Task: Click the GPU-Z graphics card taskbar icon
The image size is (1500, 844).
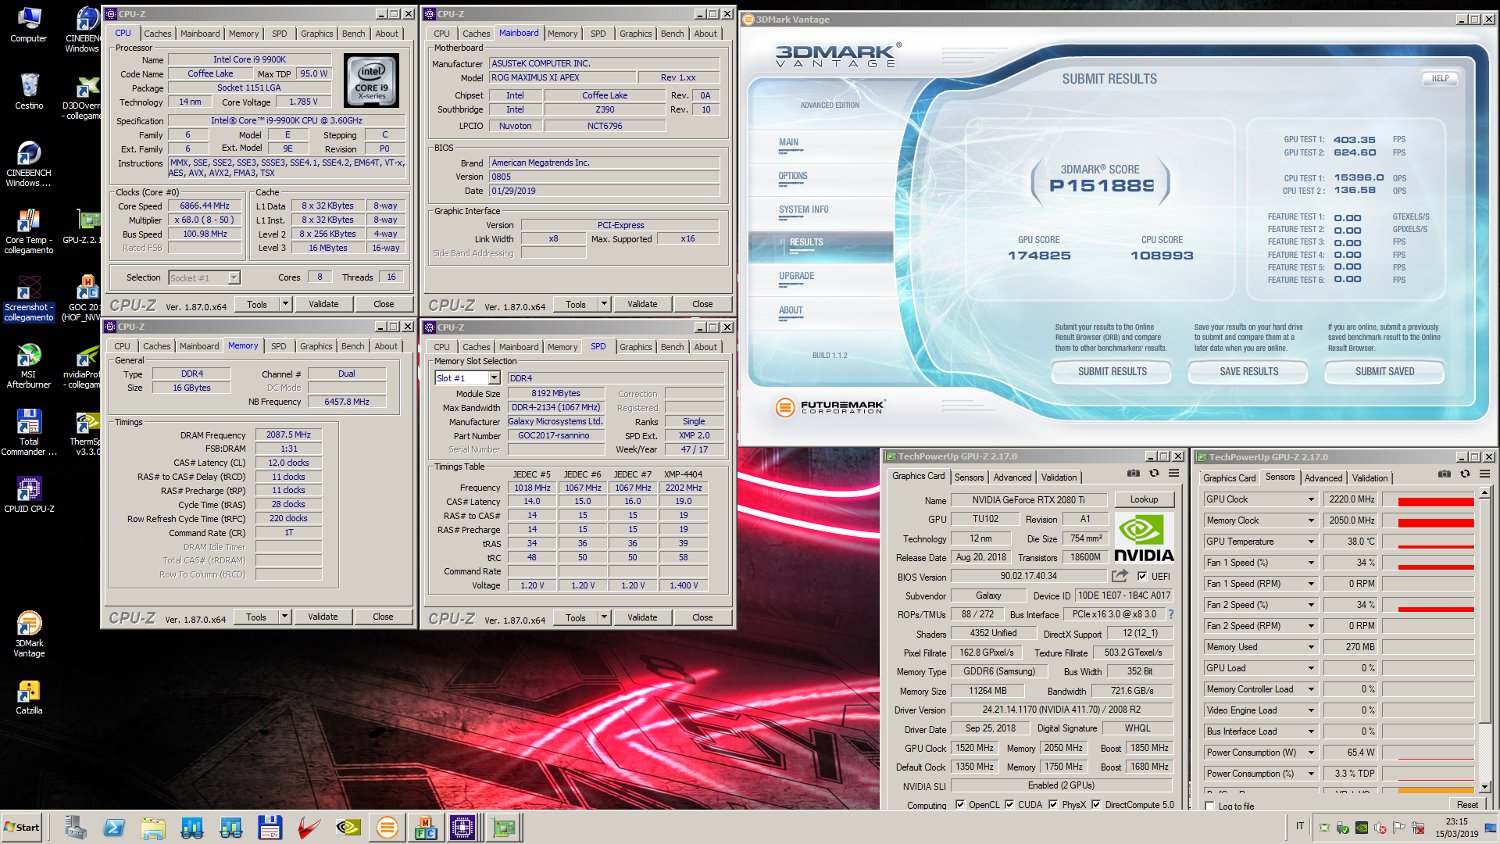Action: (504, 827)
